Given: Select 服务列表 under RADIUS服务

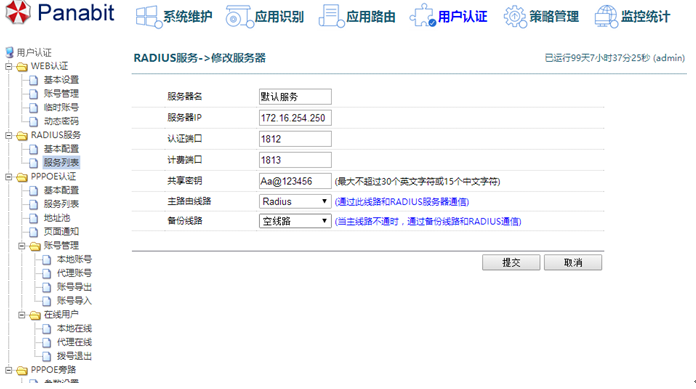Looking at the screenshot, I should point(61,163).
